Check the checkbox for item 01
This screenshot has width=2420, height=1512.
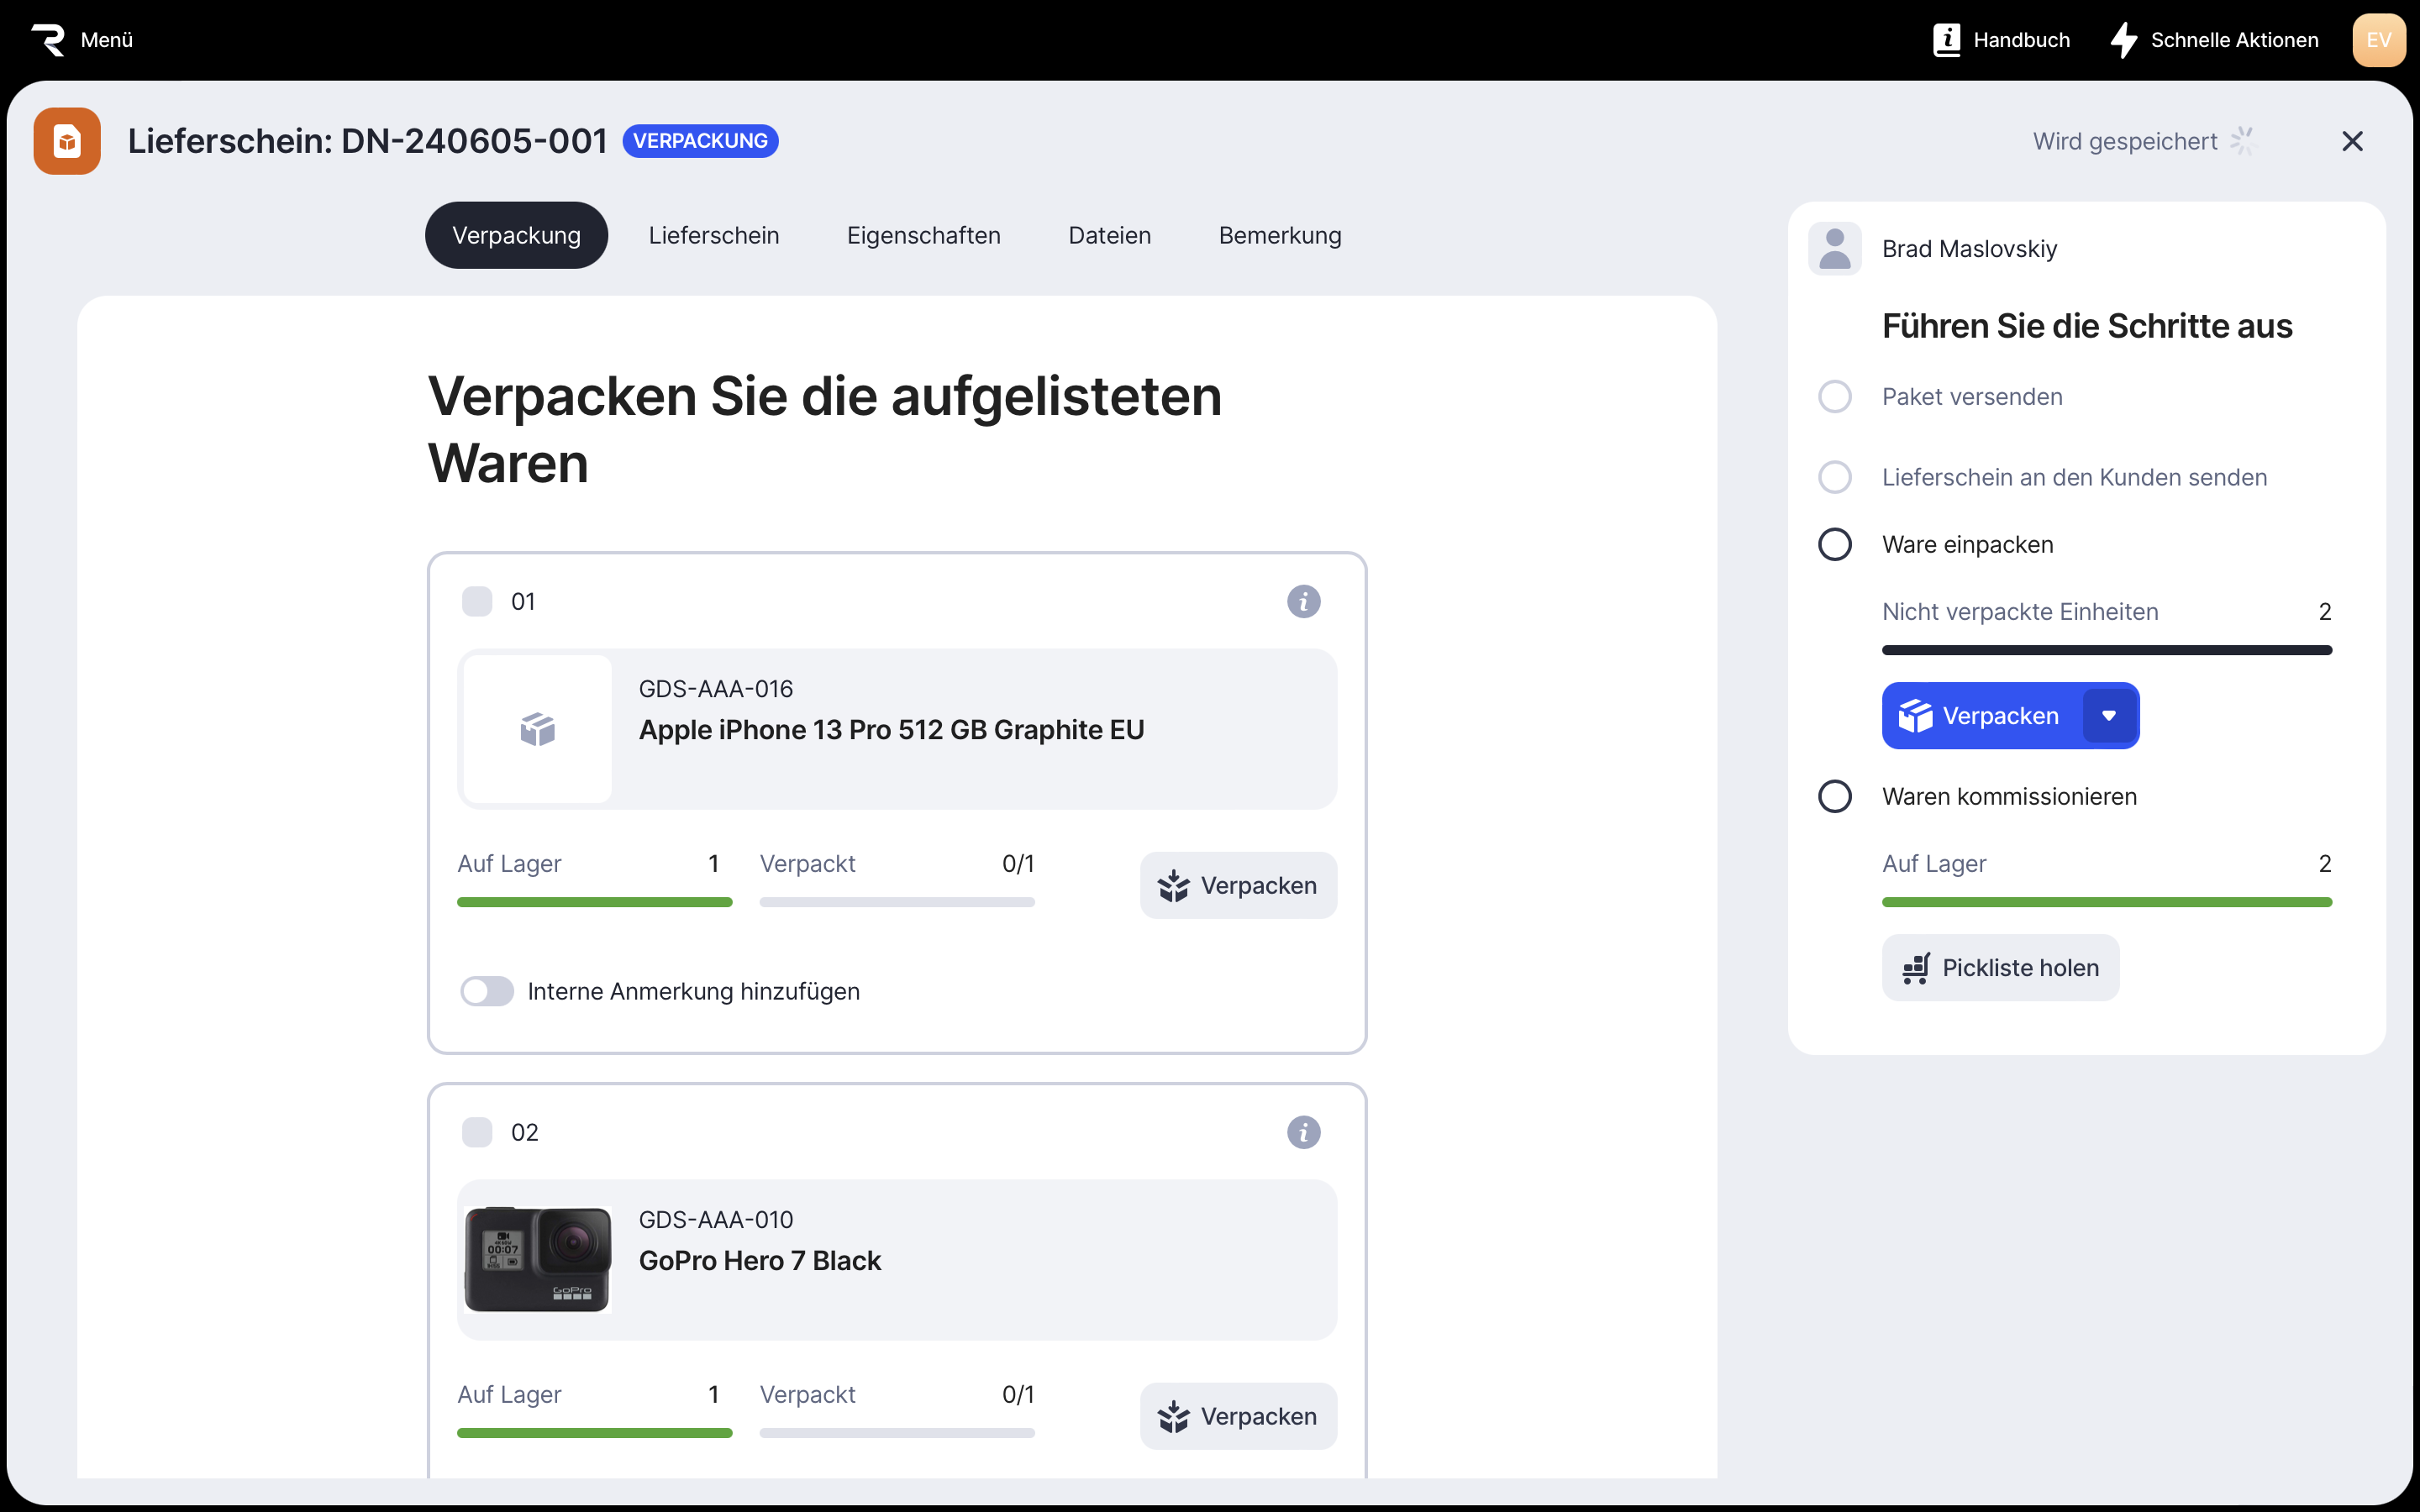(x=477, y=601)
